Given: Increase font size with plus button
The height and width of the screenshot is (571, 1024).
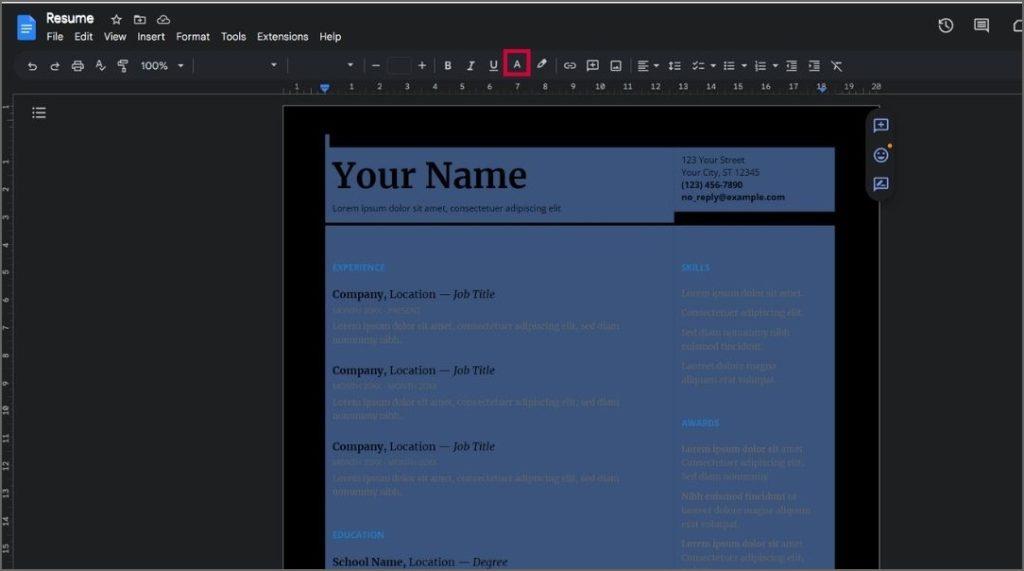Looking at the screenshot, I should coord(422,65).
